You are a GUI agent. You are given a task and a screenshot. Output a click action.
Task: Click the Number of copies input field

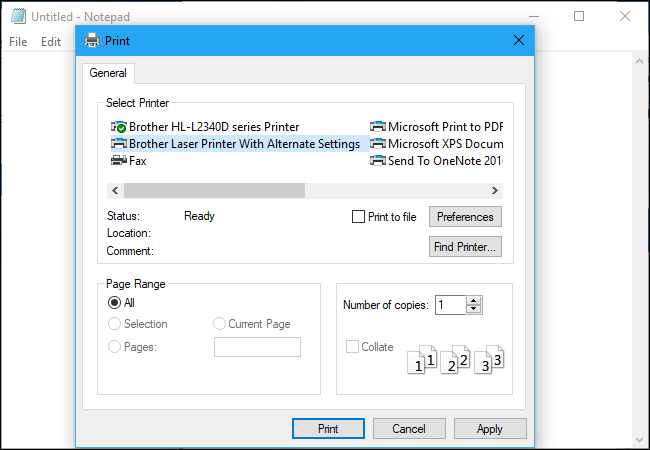(x=450, y=305)
